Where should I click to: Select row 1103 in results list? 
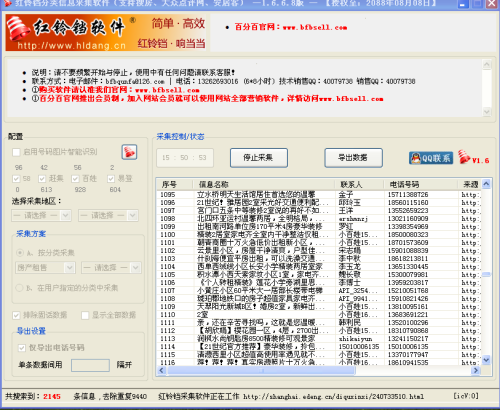[x=319, y=258]
